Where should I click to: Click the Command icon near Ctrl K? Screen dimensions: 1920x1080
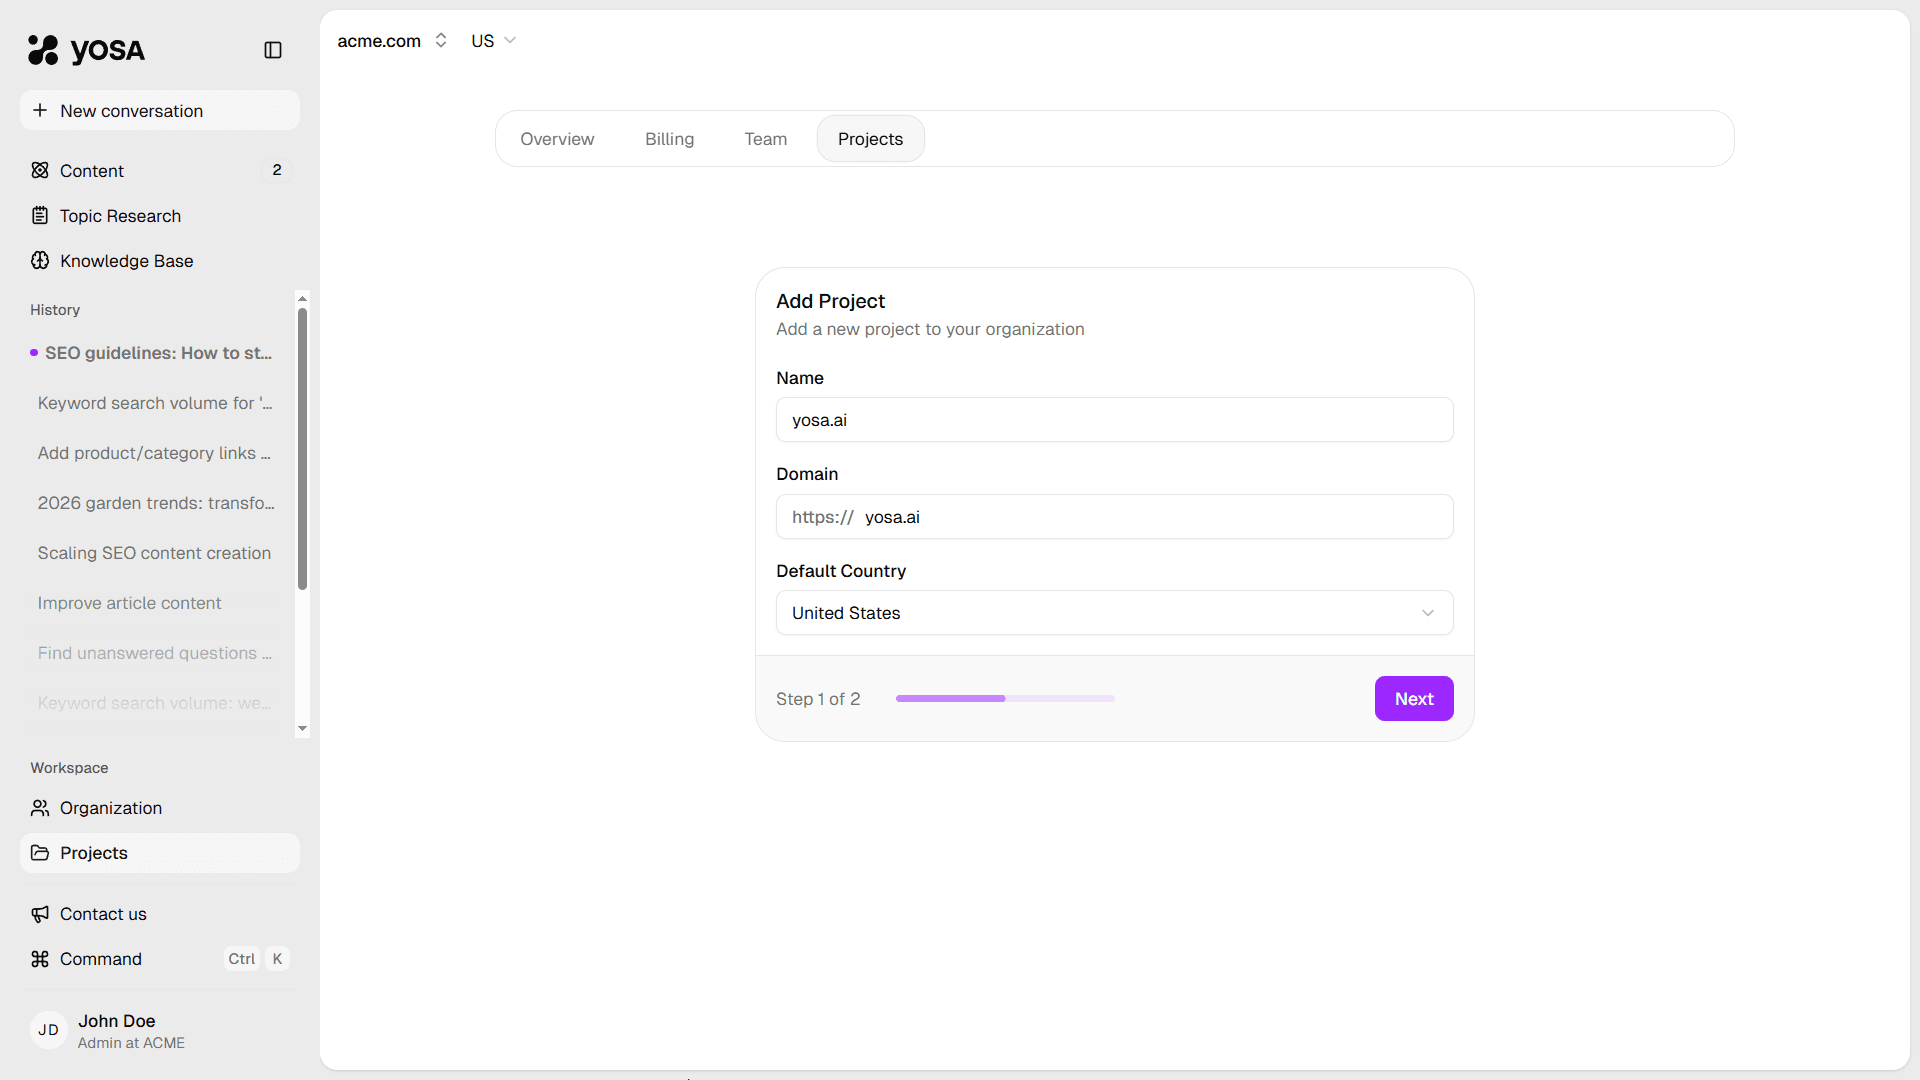coord(40,958)
